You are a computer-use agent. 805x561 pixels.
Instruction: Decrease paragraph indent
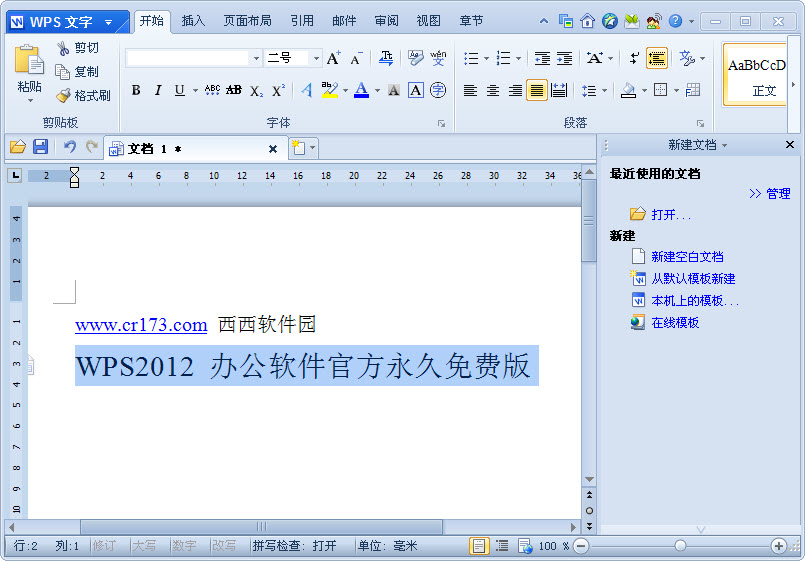pyautogui.click(x=542, y=59)
